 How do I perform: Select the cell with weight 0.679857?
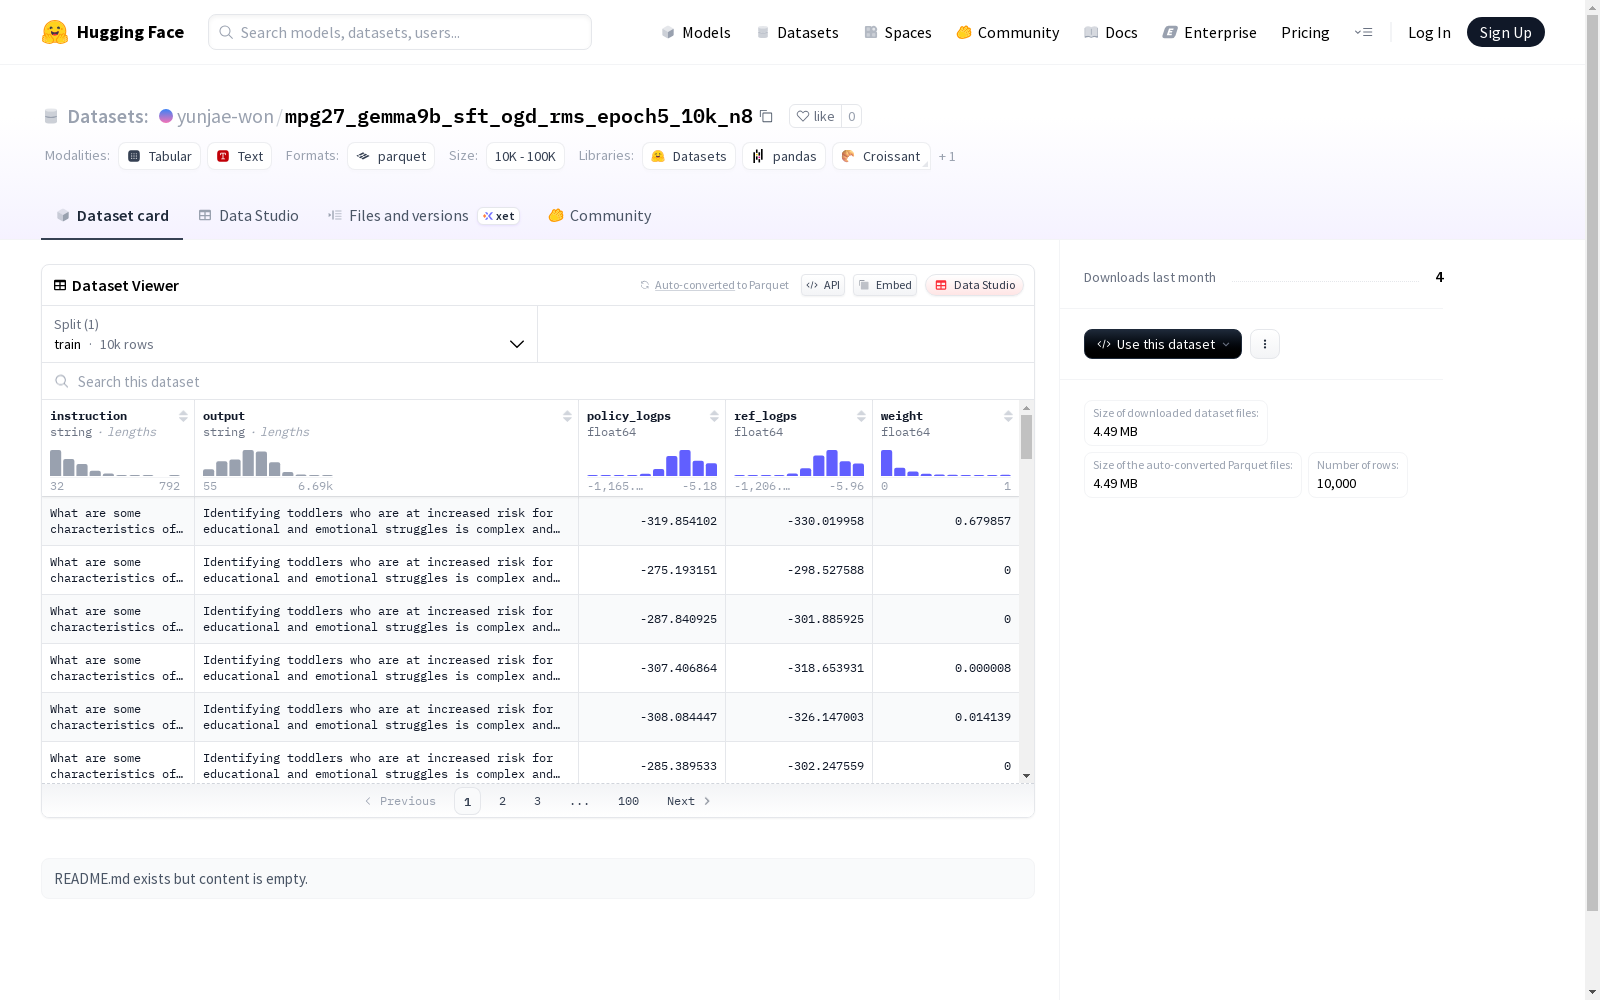point(946,521)
